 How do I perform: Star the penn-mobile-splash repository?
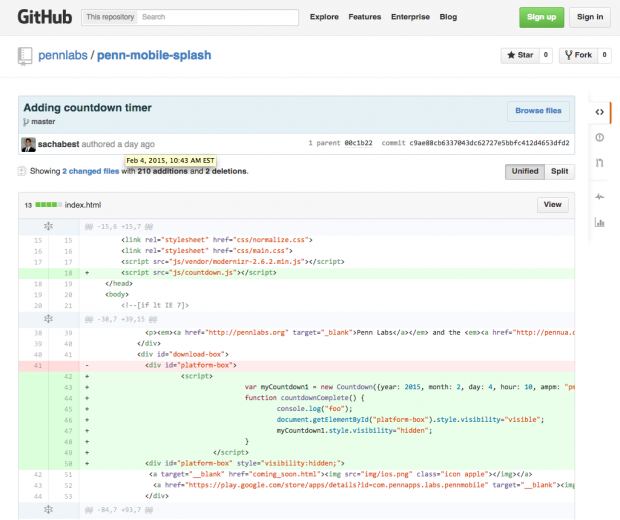coord(520,55)
